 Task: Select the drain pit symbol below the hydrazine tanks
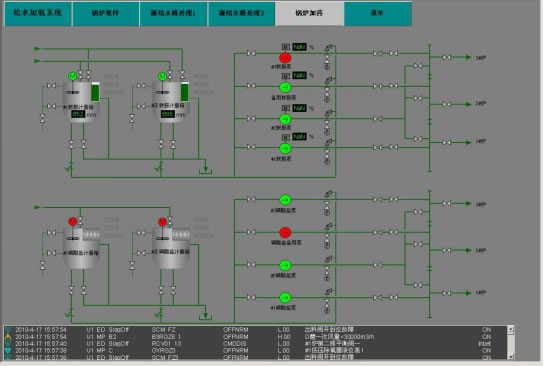[x=205, y=170]
